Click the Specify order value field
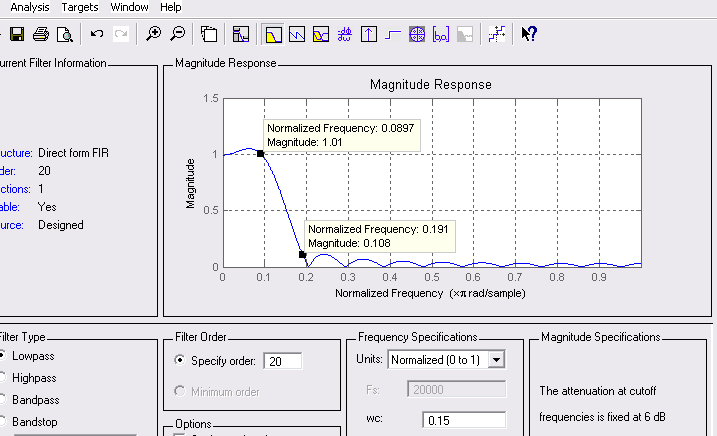This screenshot has width=717, height=436. (283, 361)
